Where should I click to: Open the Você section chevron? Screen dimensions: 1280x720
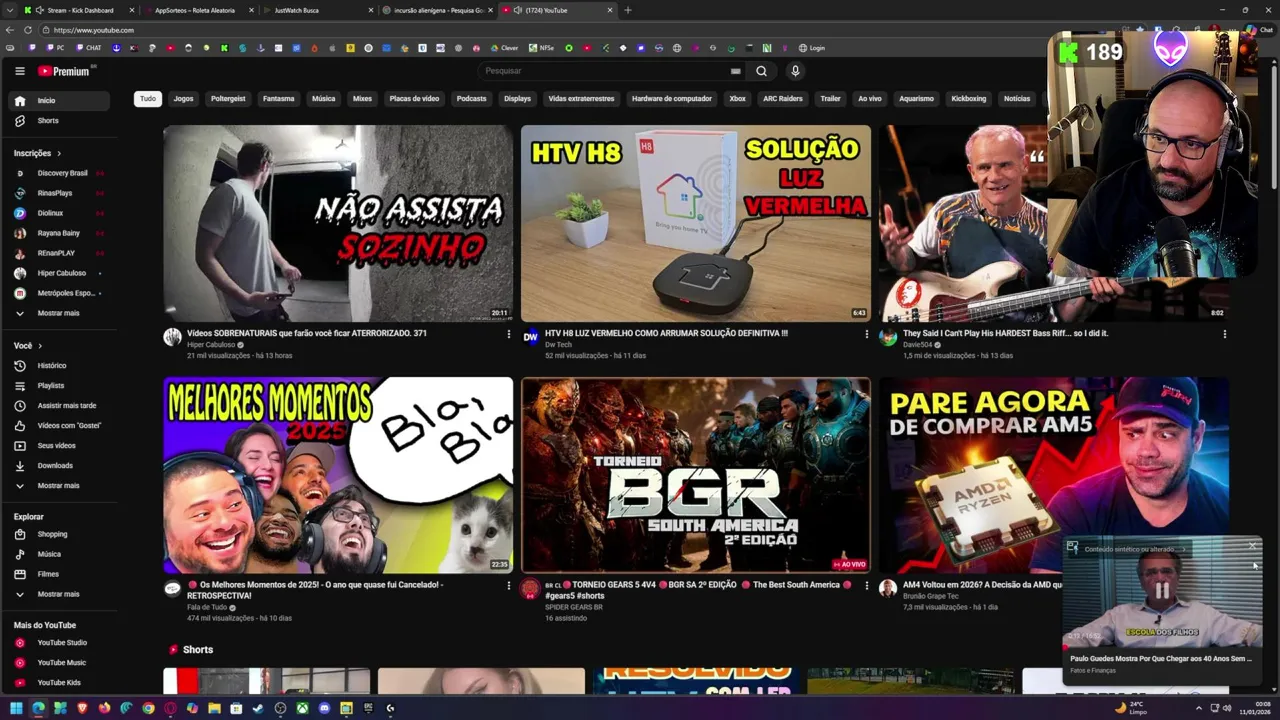pyautogui.click(x=40, y=345)
